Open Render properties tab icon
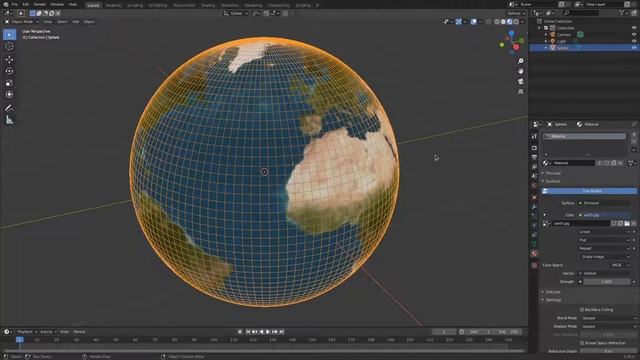 534,148
